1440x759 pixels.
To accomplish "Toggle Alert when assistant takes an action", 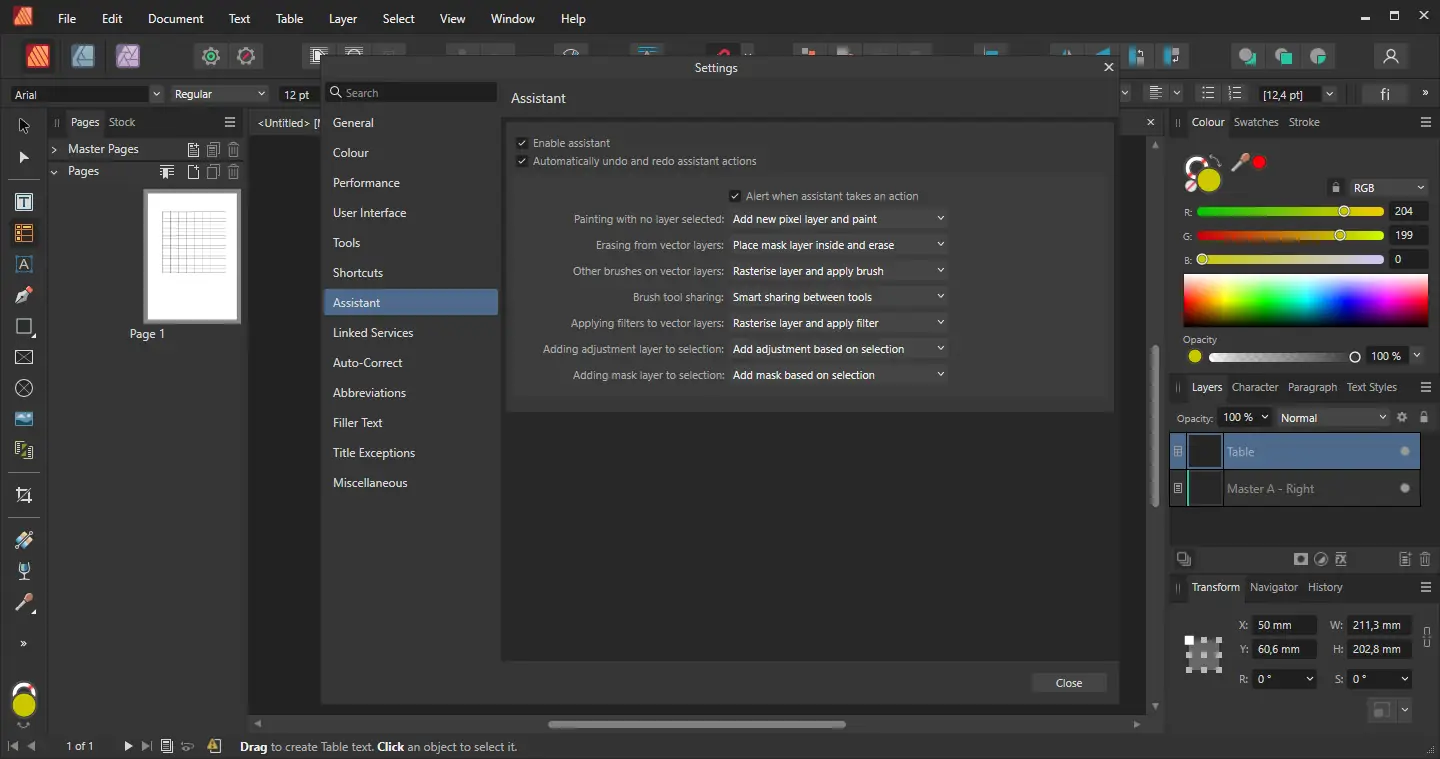I will pyautogui.click(x=735, y=196).
